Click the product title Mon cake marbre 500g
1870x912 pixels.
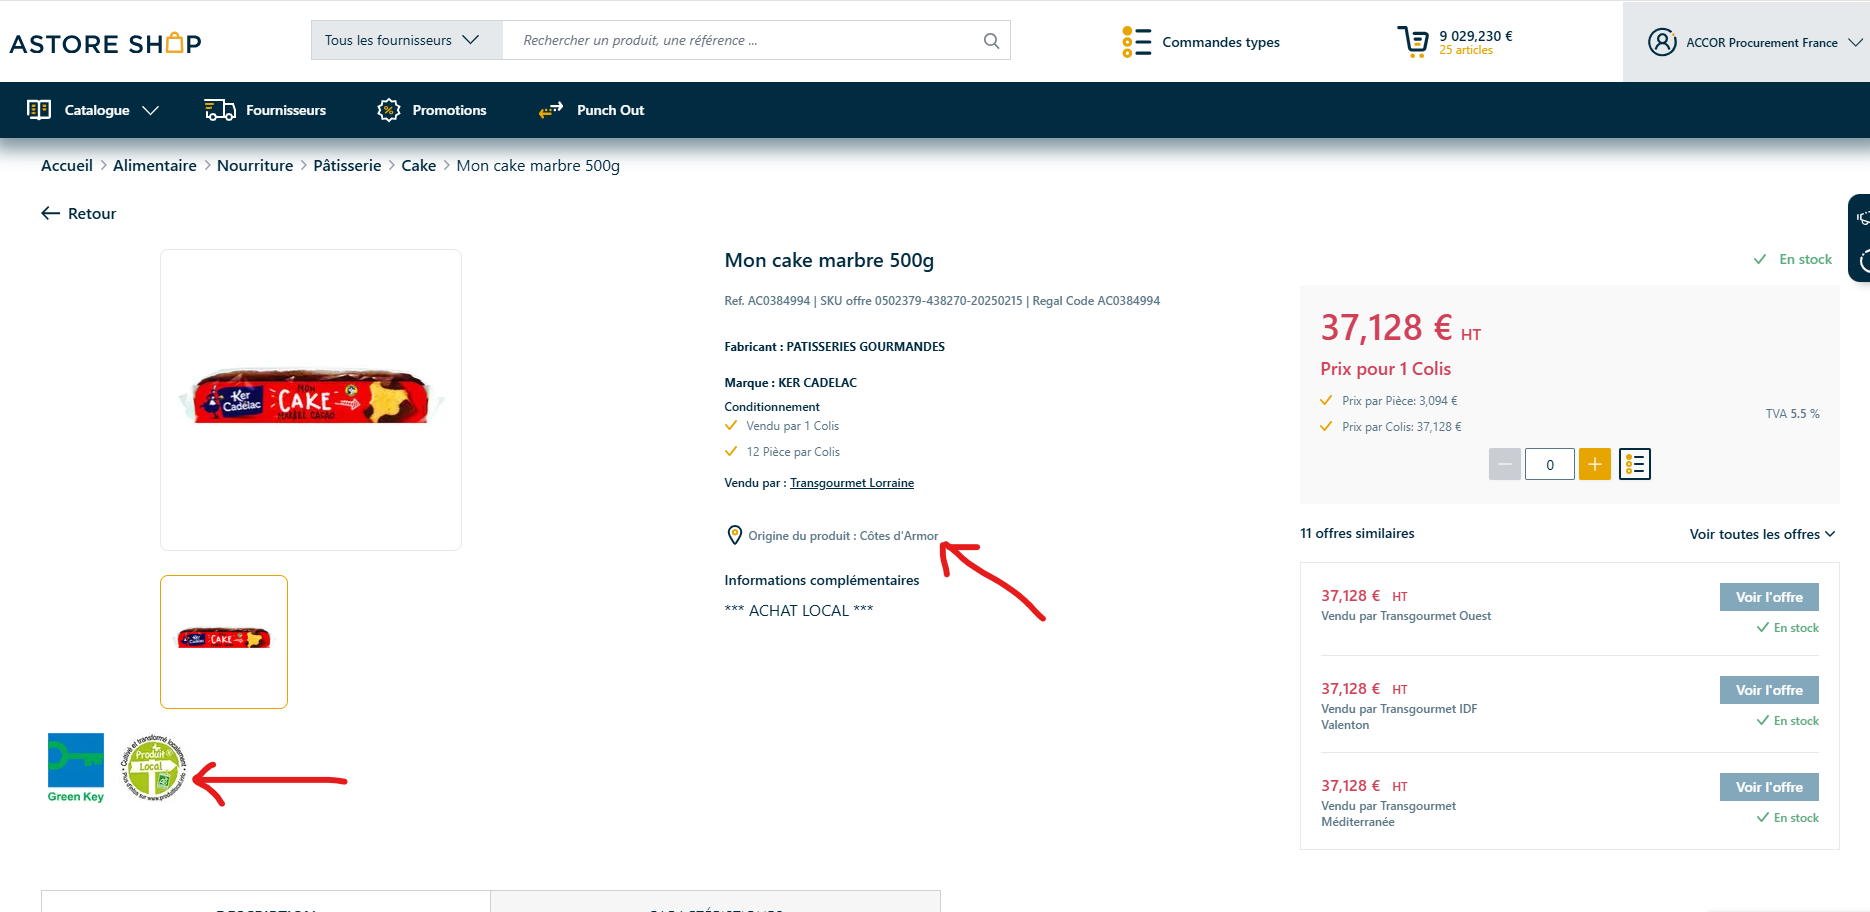(829, 260)
